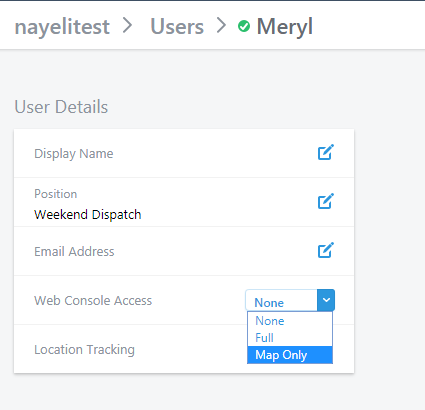Click the Display Name row label
Screen dimensions: 425x410
[74, 154]
